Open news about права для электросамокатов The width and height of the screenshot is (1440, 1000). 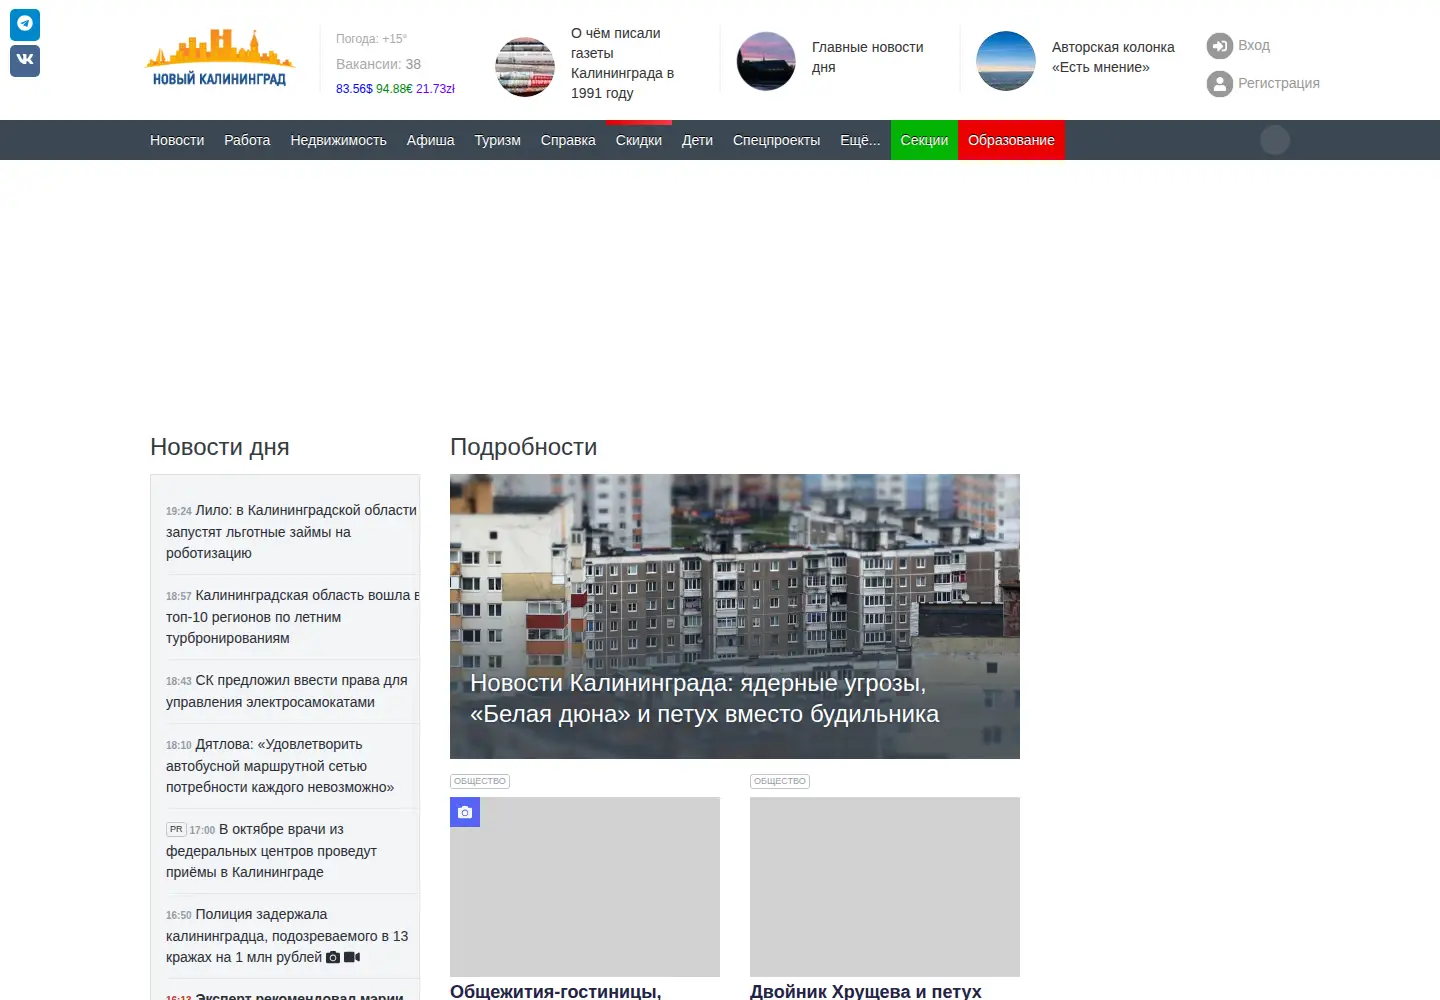287,690
